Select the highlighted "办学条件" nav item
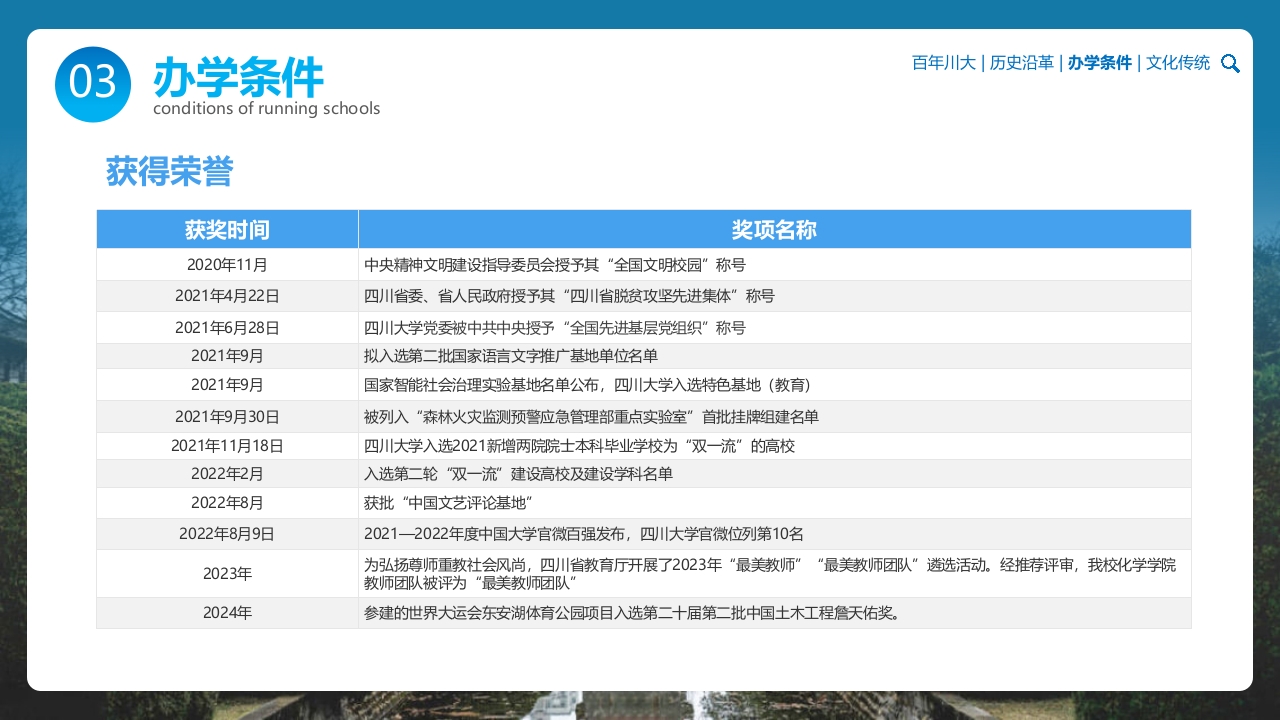Screen dimensions: 1280x720 tap(1100, 62)
